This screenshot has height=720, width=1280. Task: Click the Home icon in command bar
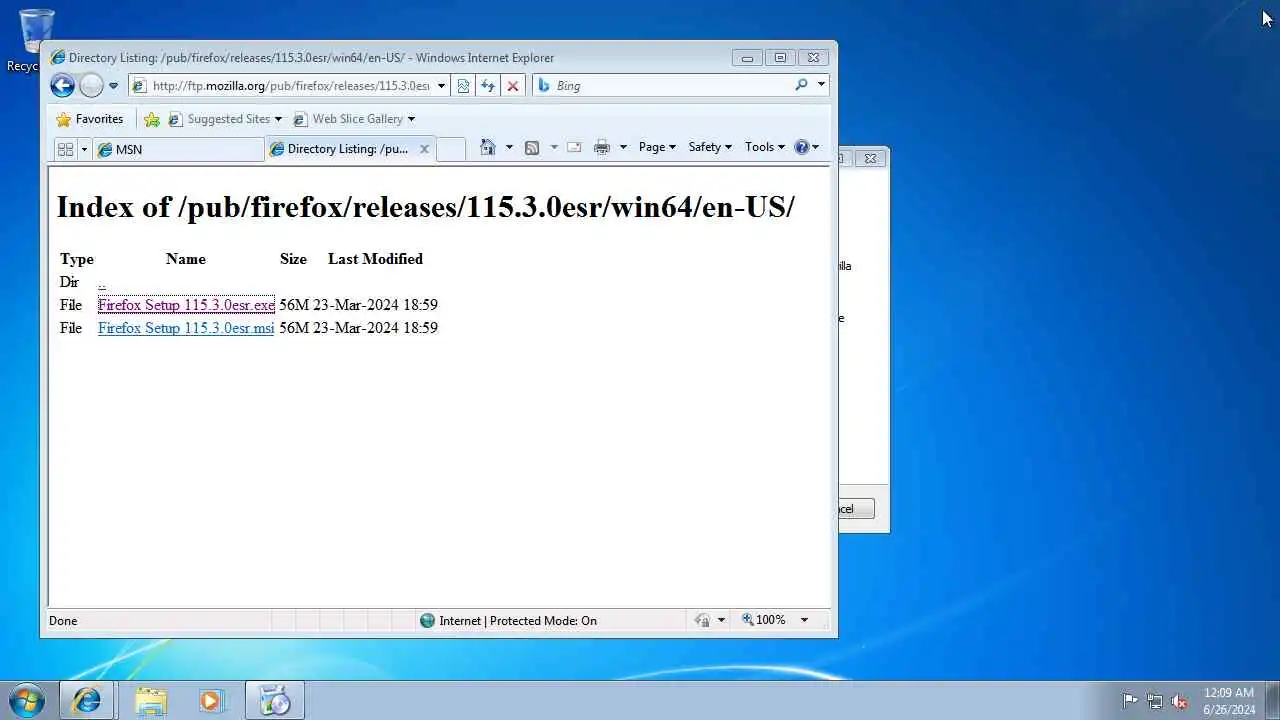(x=488, y=147)
